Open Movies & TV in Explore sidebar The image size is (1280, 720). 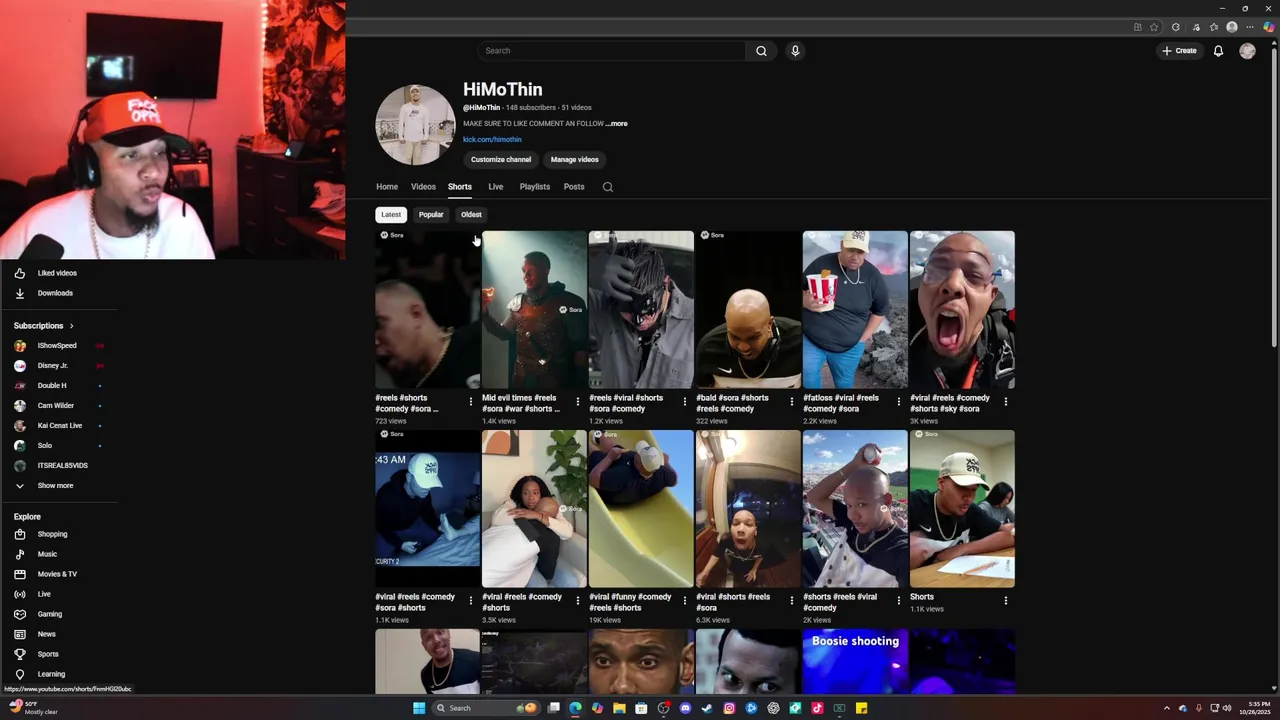pos(58,574)
